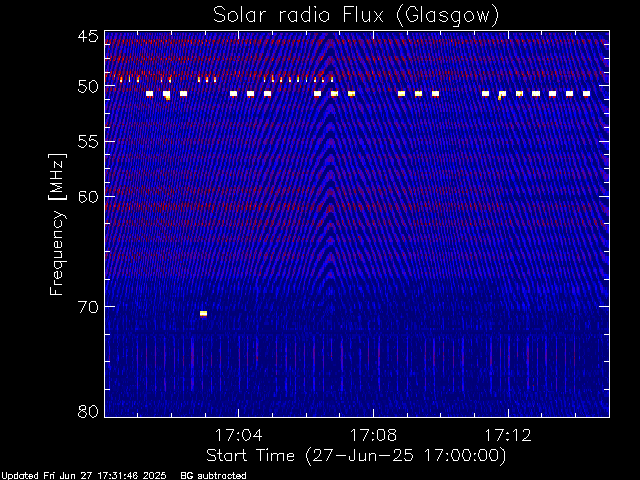Click the isolated bright burst near 70 MHz

tap(203, 313)
